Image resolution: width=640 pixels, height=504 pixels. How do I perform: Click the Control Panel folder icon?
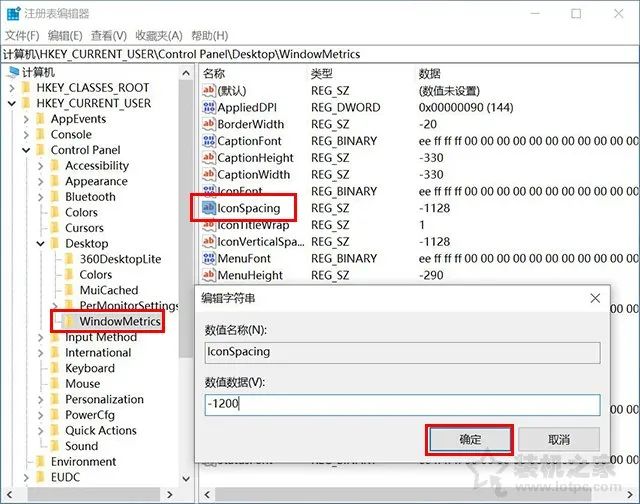coord(41,150)
